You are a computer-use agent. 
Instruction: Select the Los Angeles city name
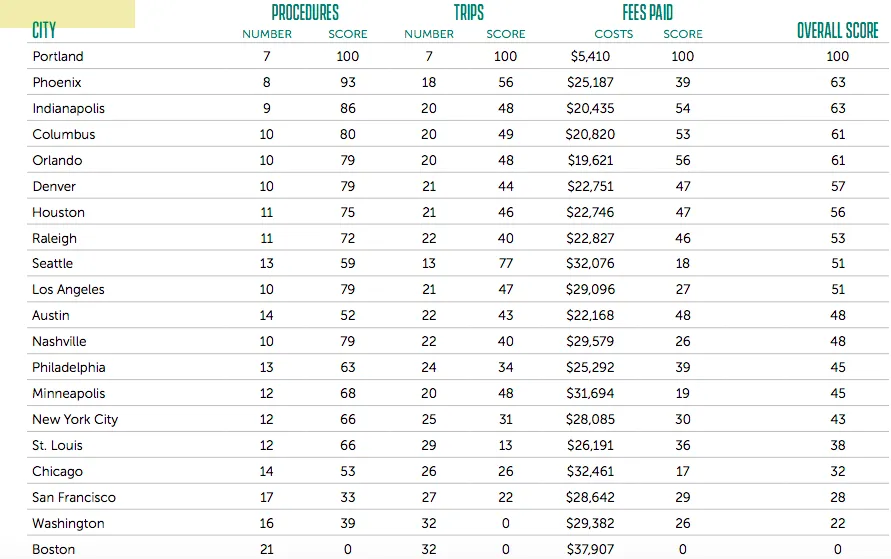68,290
